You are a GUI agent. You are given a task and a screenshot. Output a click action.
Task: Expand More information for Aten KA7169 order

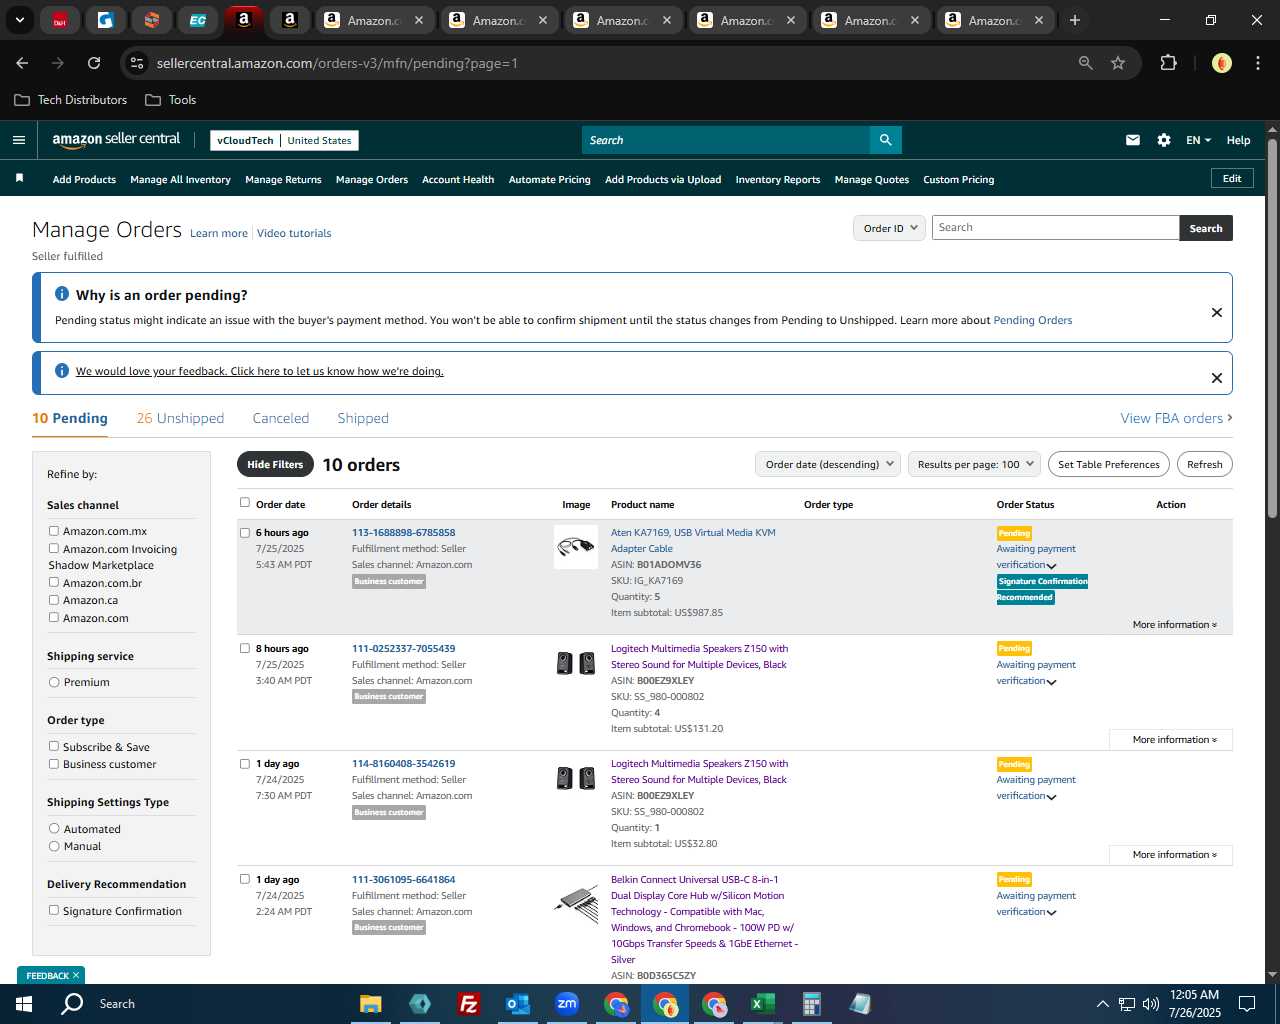coord(1174,625)
